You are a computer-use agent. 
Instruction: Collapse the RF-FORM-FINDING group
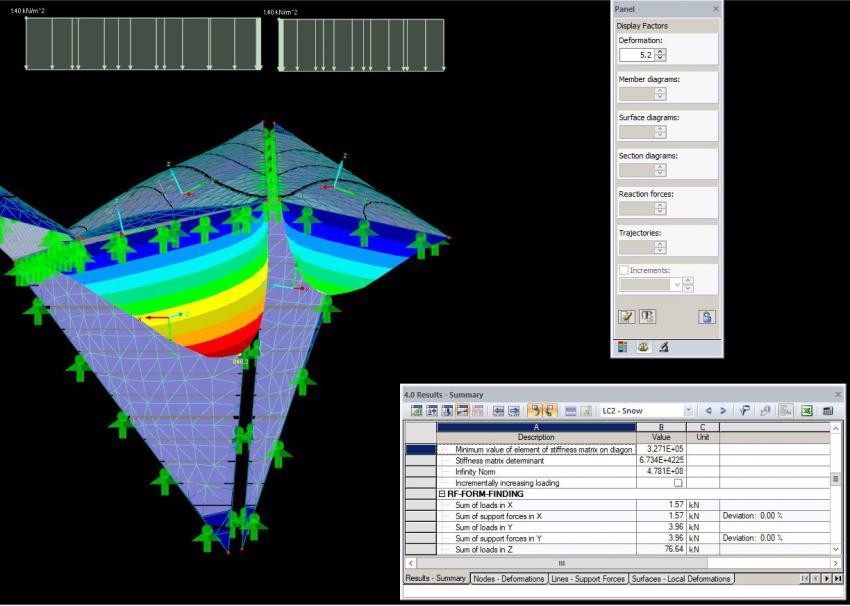coord(442,494)
